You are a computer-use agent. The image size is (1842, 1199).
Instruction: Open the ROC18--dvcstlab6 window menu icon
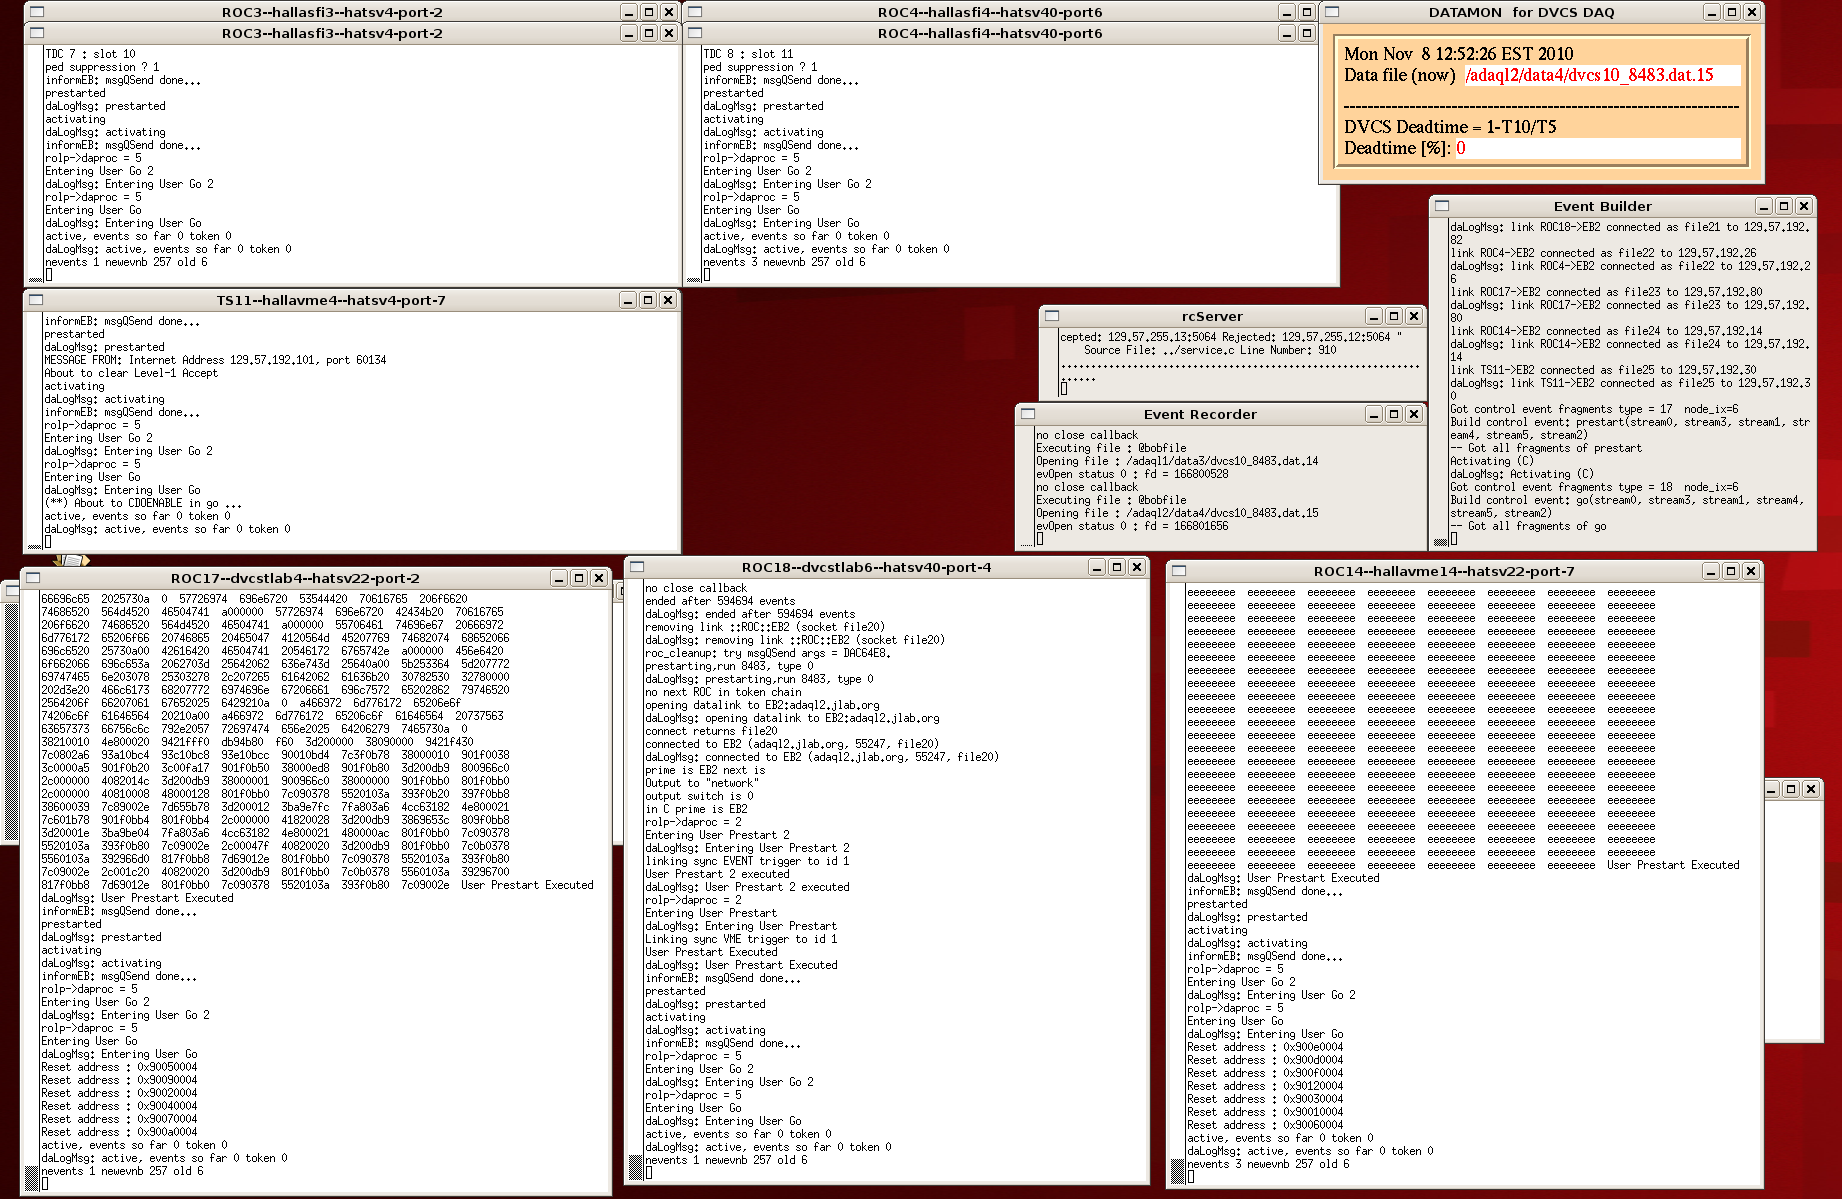click(x=637, y=567)
